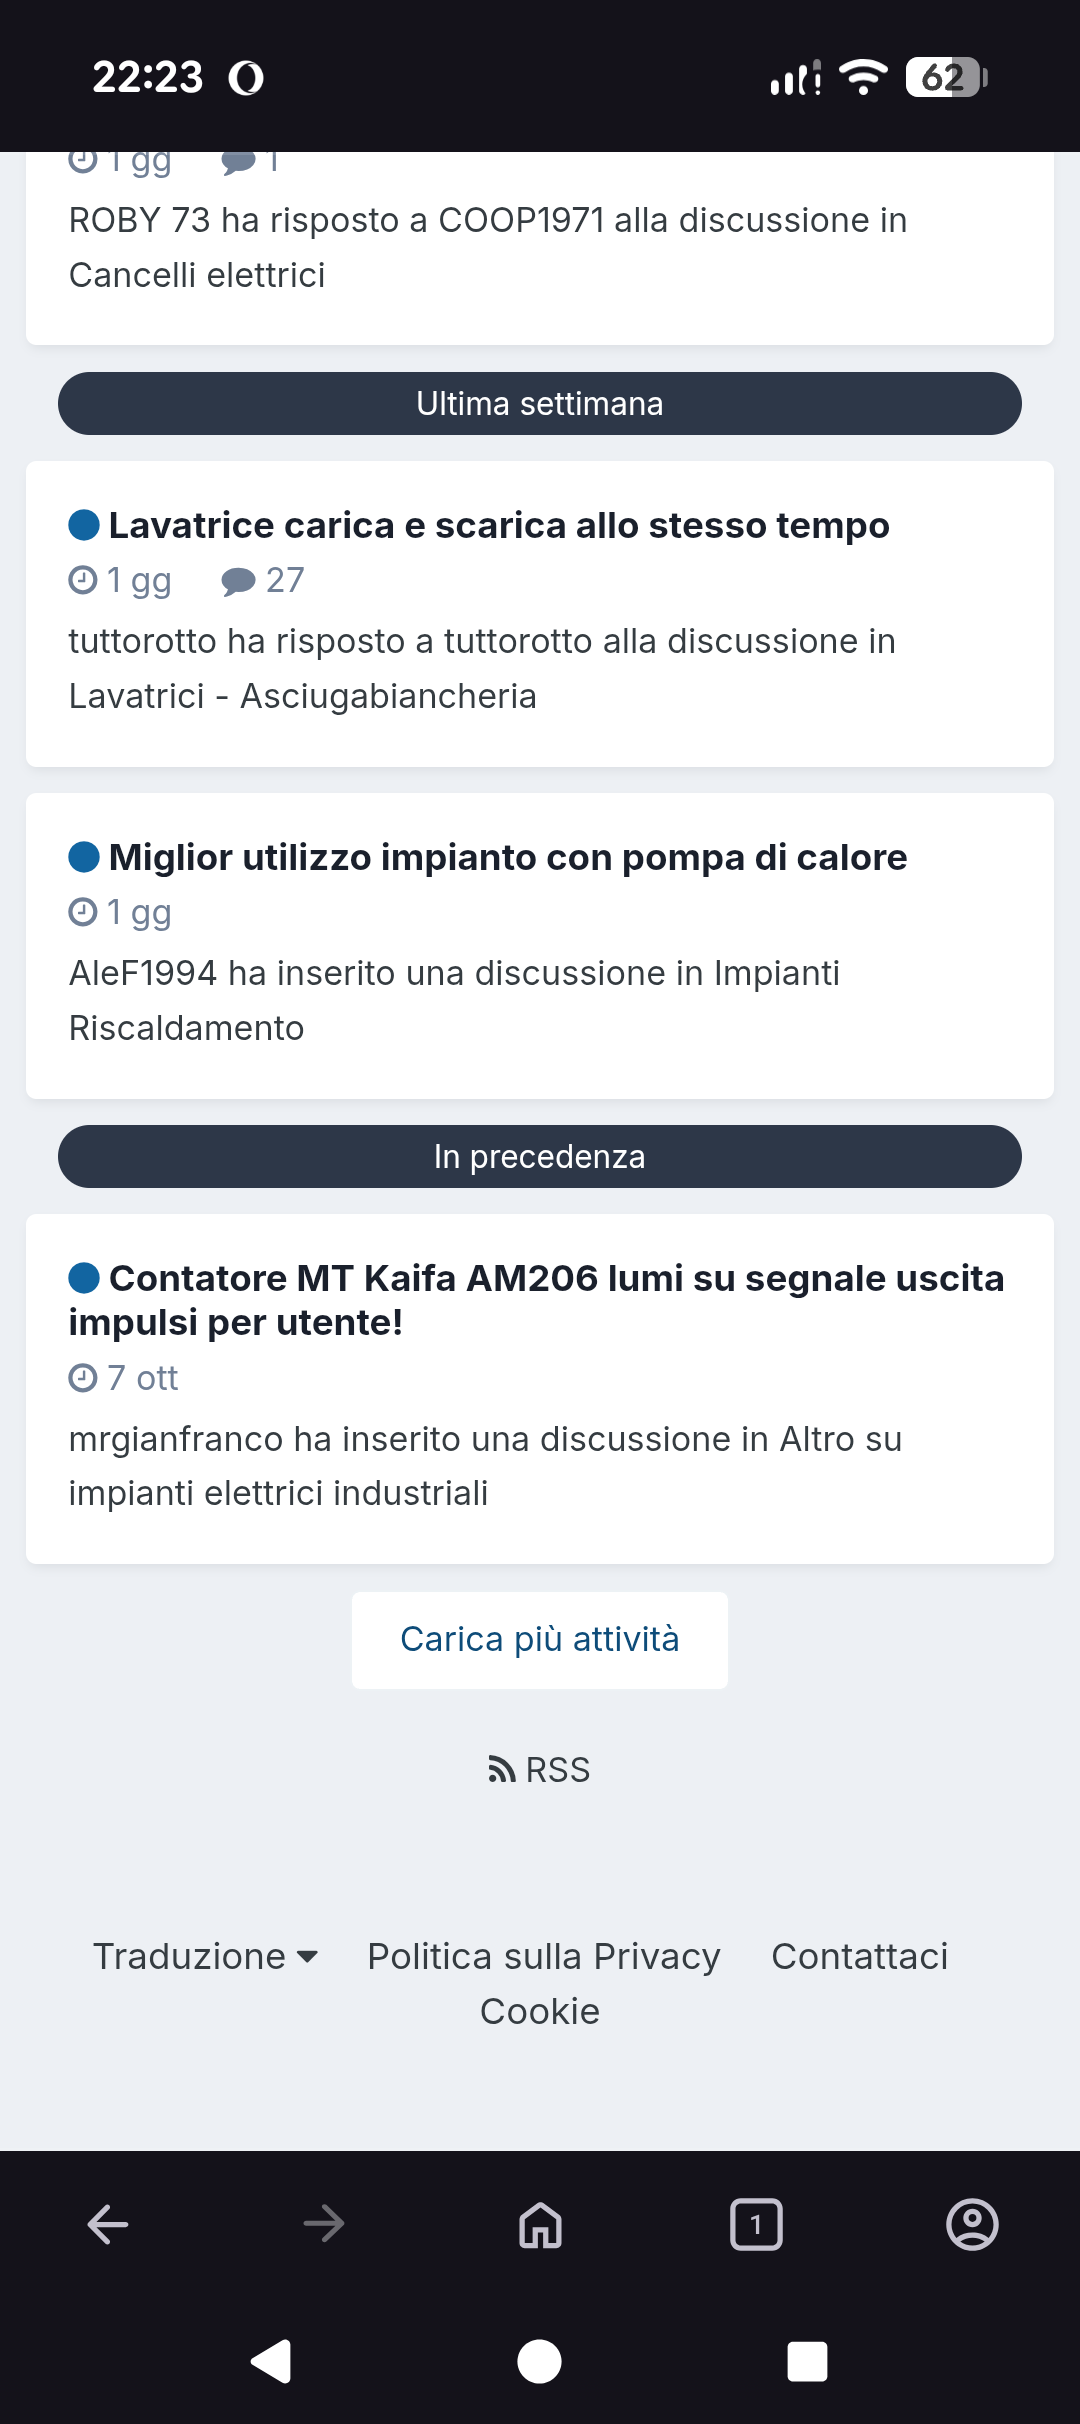Open the browser profile account icon
Screen dimensions: 1080x2424
click(x=972, y=2225)
